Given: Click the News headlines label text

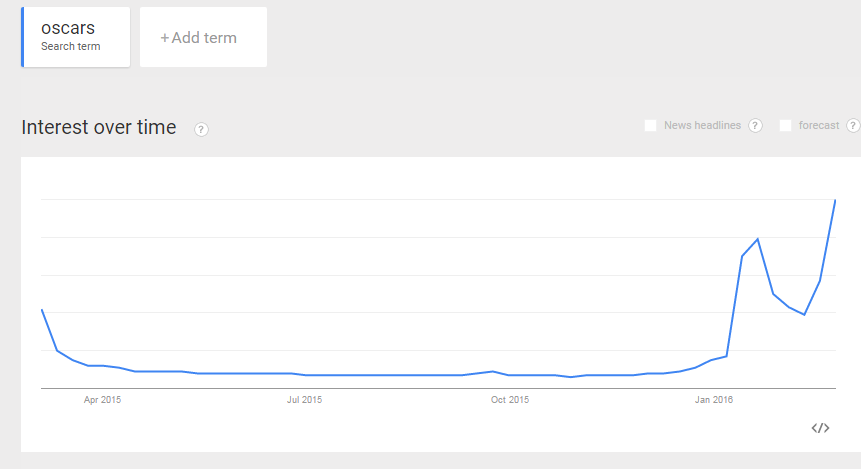Looking at the screenshot, I should point(702,126).
